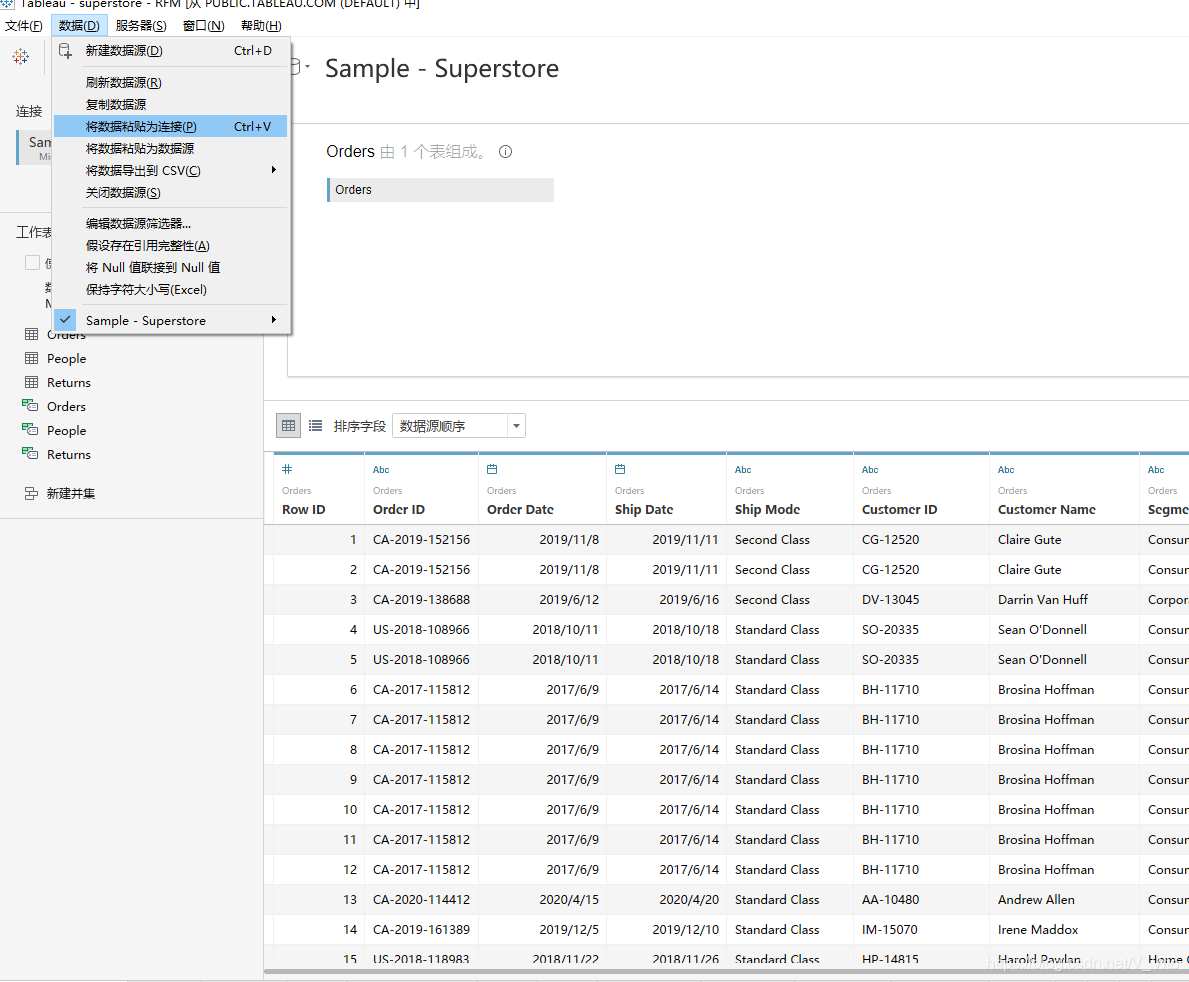Choose 将数据粘贴为连接(P) menu entry
The image size is (1189, 982).
click(x=171, y=127)
